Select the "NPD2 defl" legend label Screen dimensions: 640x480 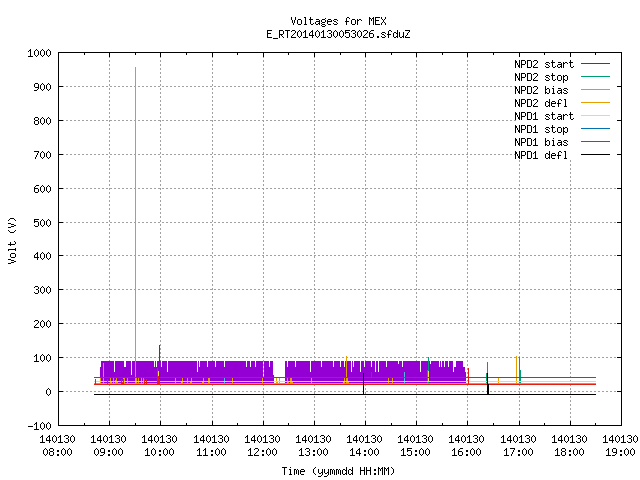pos(541,103)
